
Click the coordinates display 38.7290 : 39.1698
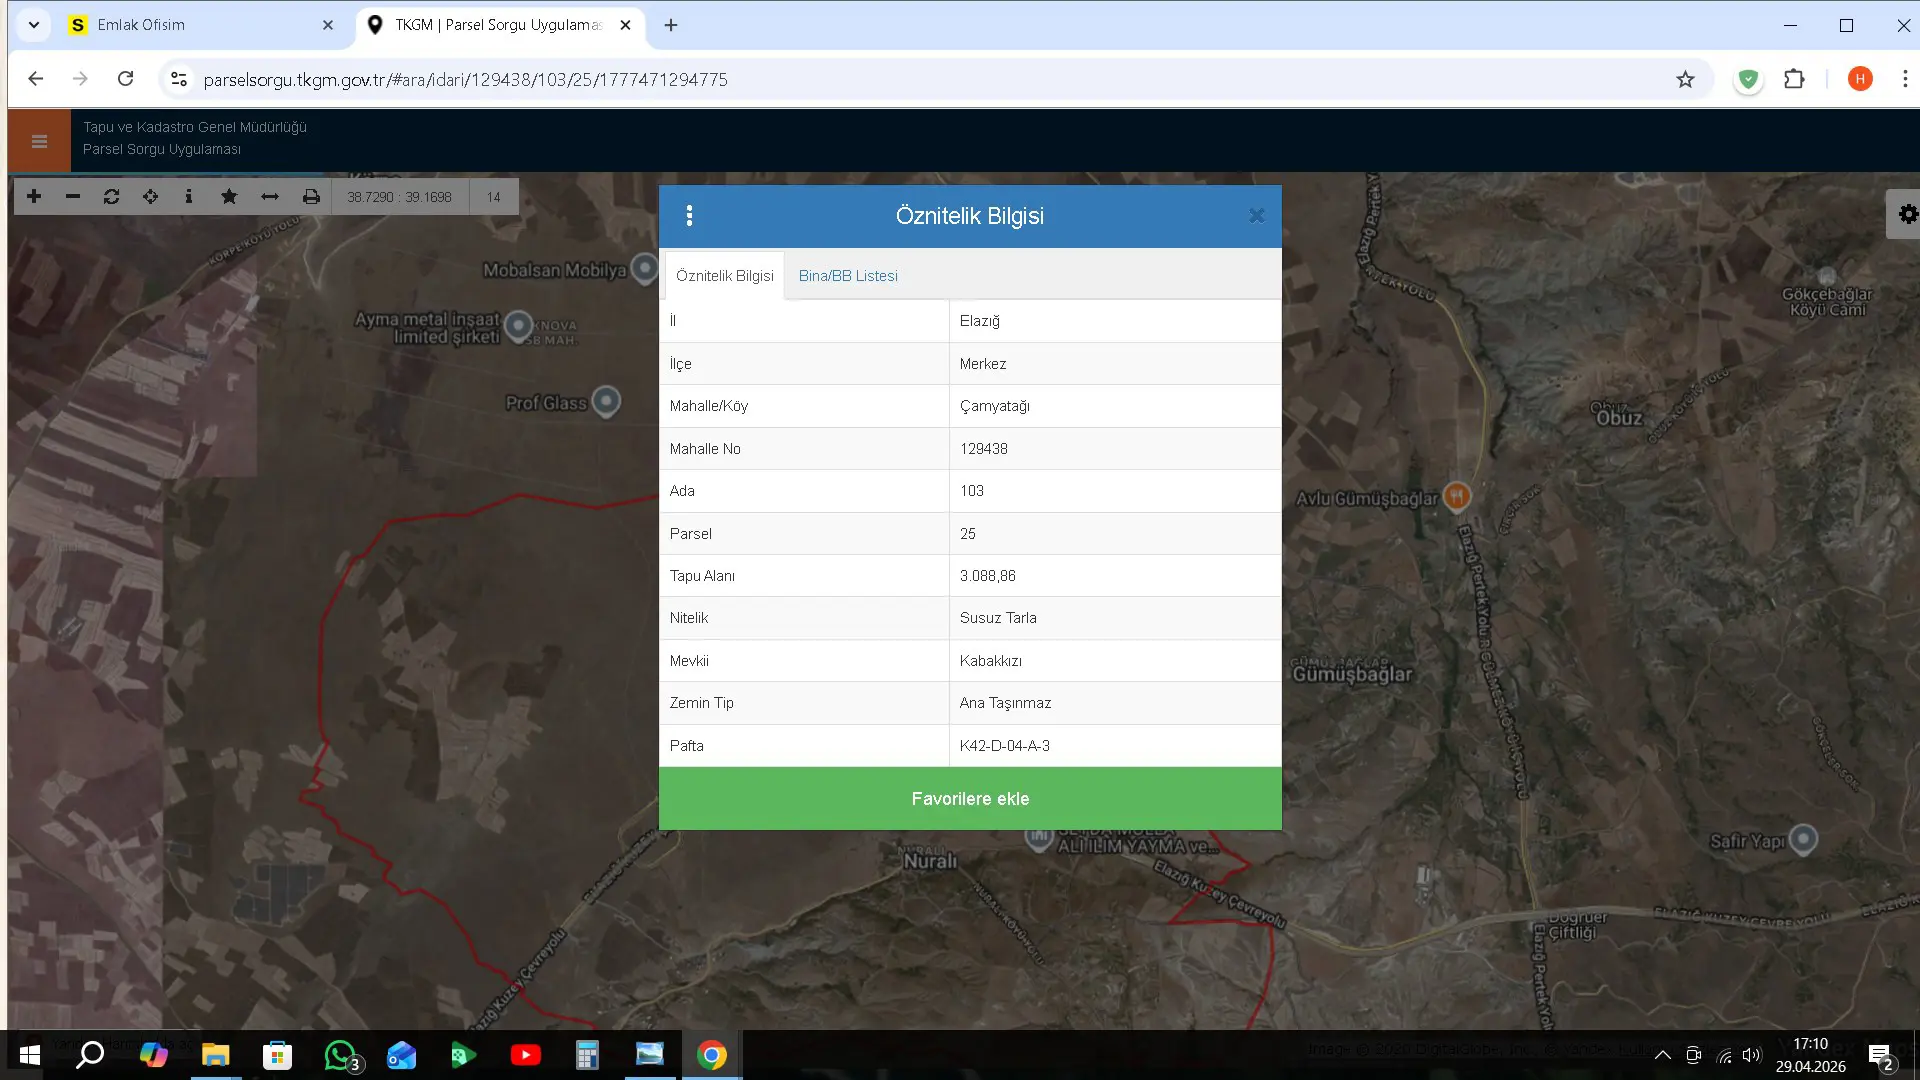tap(399, 197)
